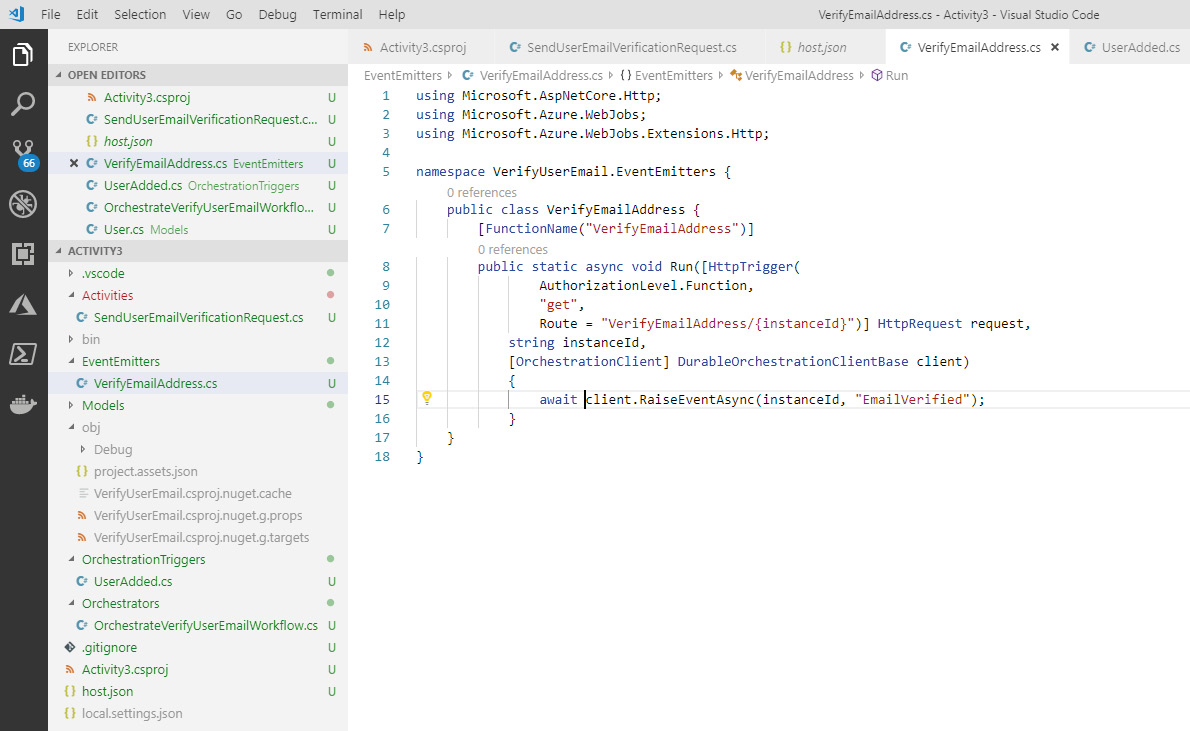Switch to the host.json tab
Viewport: 1190px width, 731px height.
point(824,47)
